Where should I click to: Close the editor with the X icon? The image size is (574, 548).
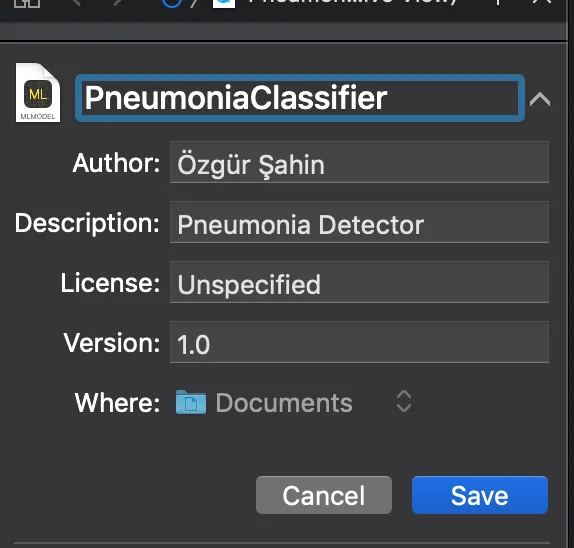[542, 2]
